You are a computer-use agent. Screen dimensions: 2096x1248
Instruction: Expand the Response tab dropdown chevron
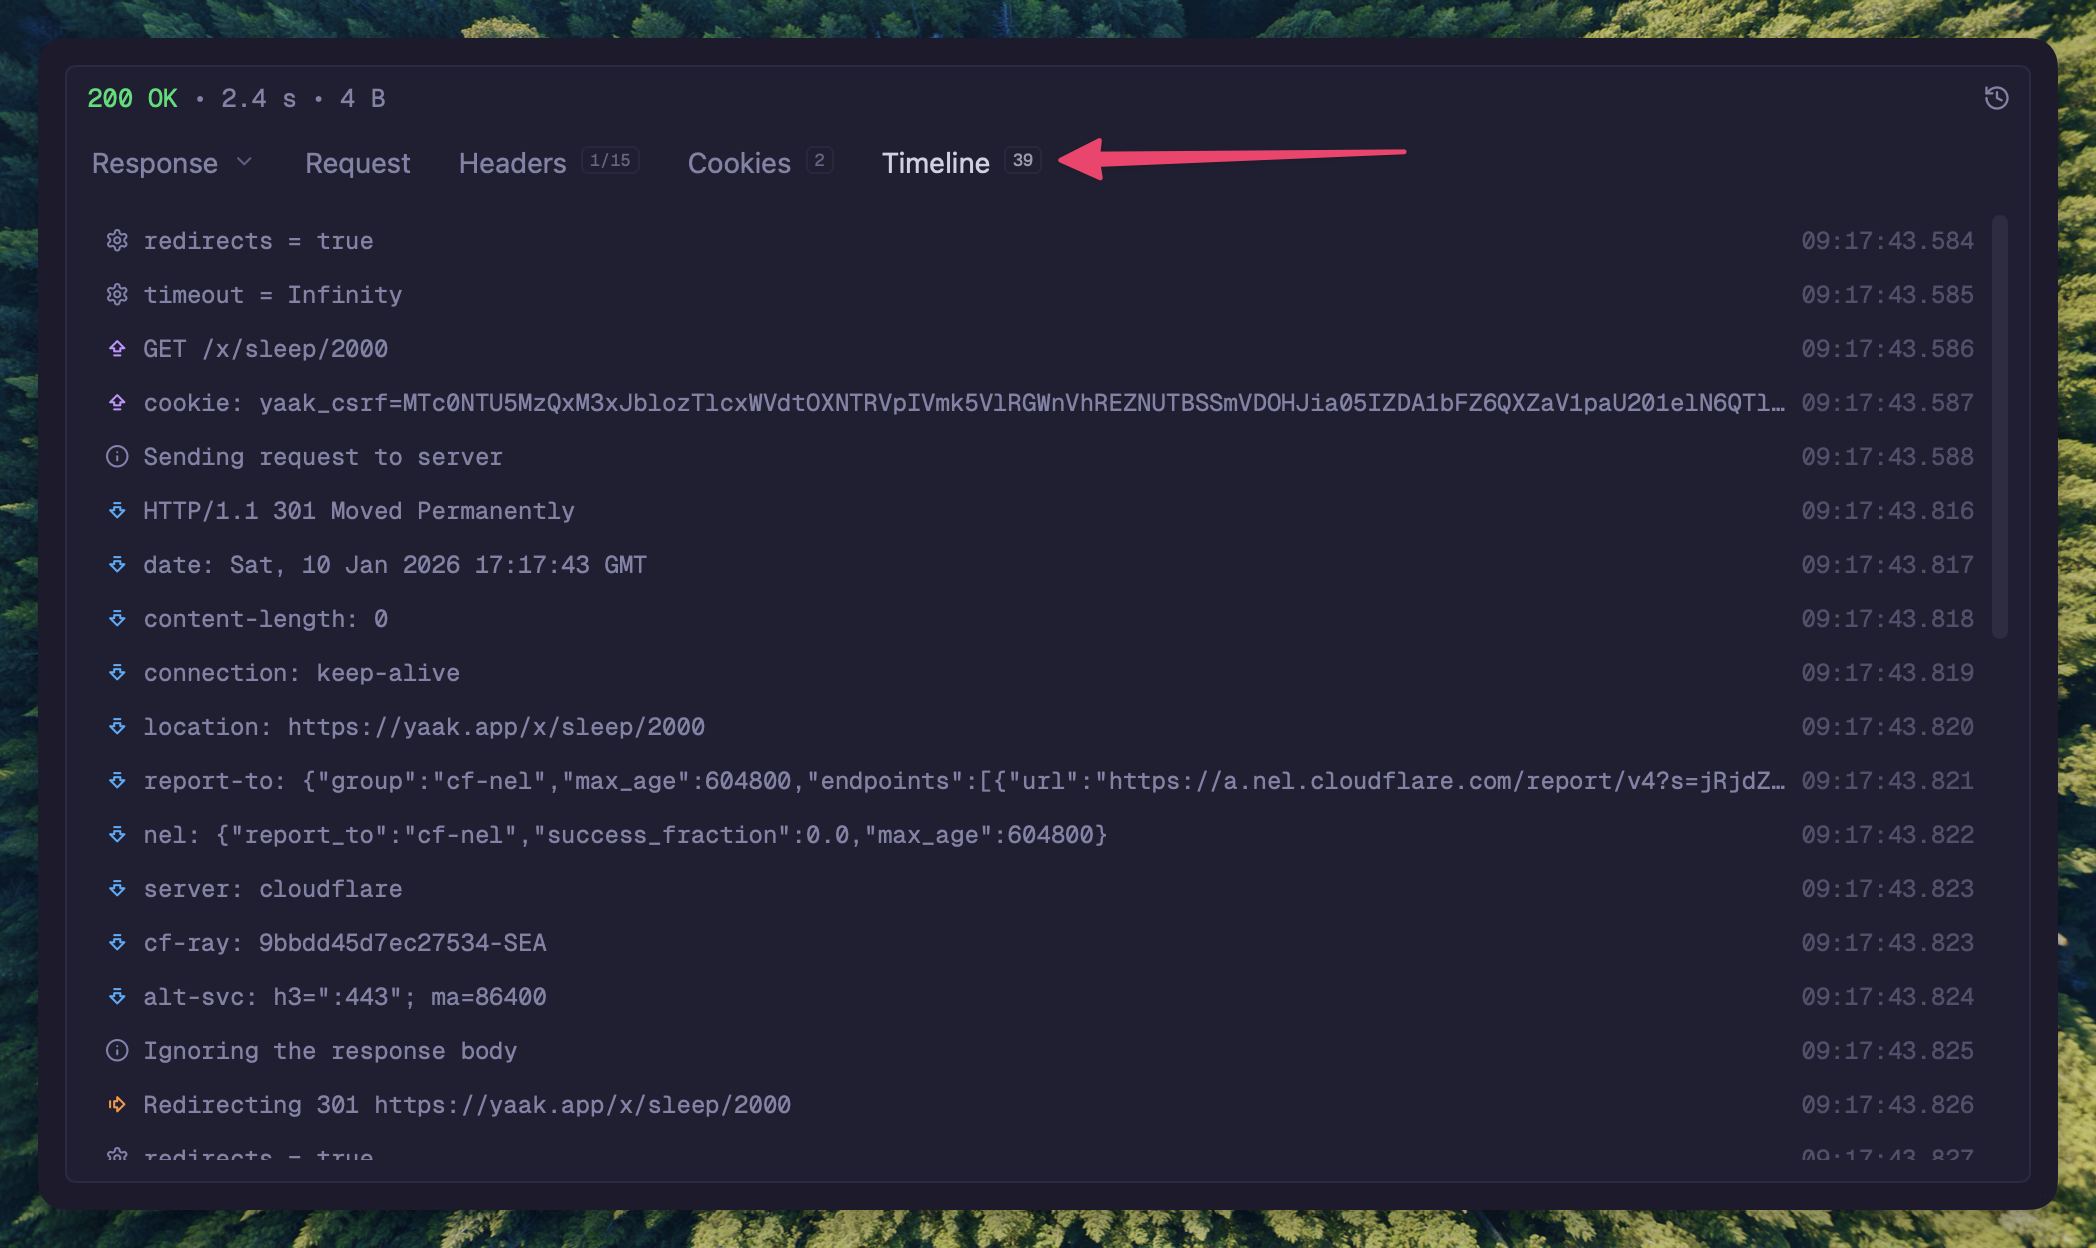[x=245, y=162]
